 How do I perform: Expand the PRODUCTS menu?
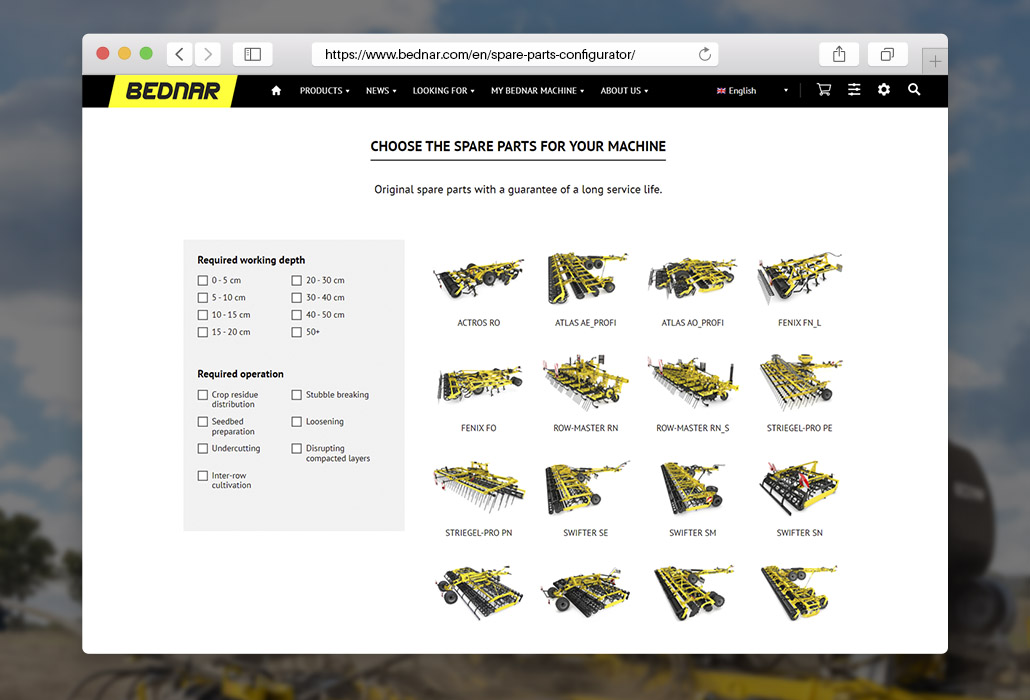[x=325, y=91]
